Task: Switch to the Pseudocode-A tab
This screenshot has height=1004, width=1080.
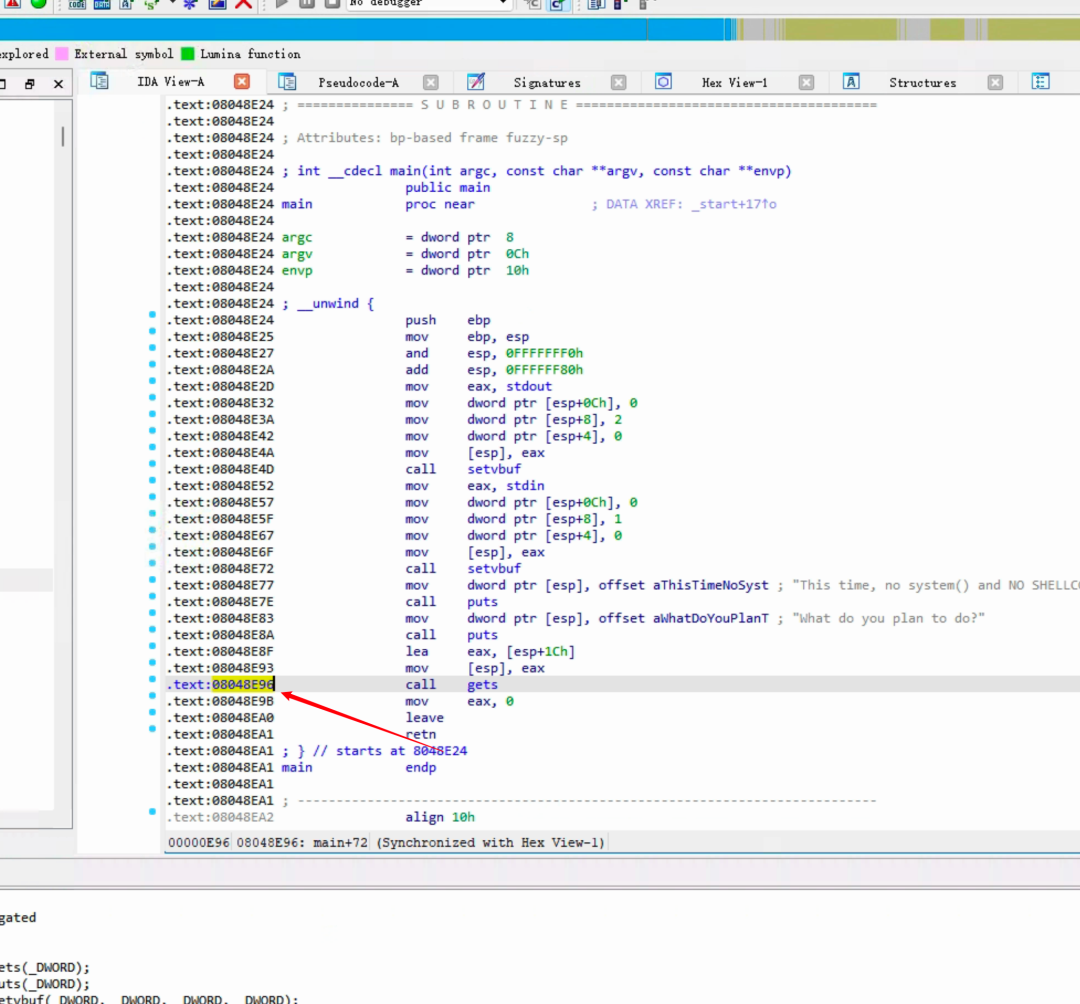Action: tap(358, 83)
